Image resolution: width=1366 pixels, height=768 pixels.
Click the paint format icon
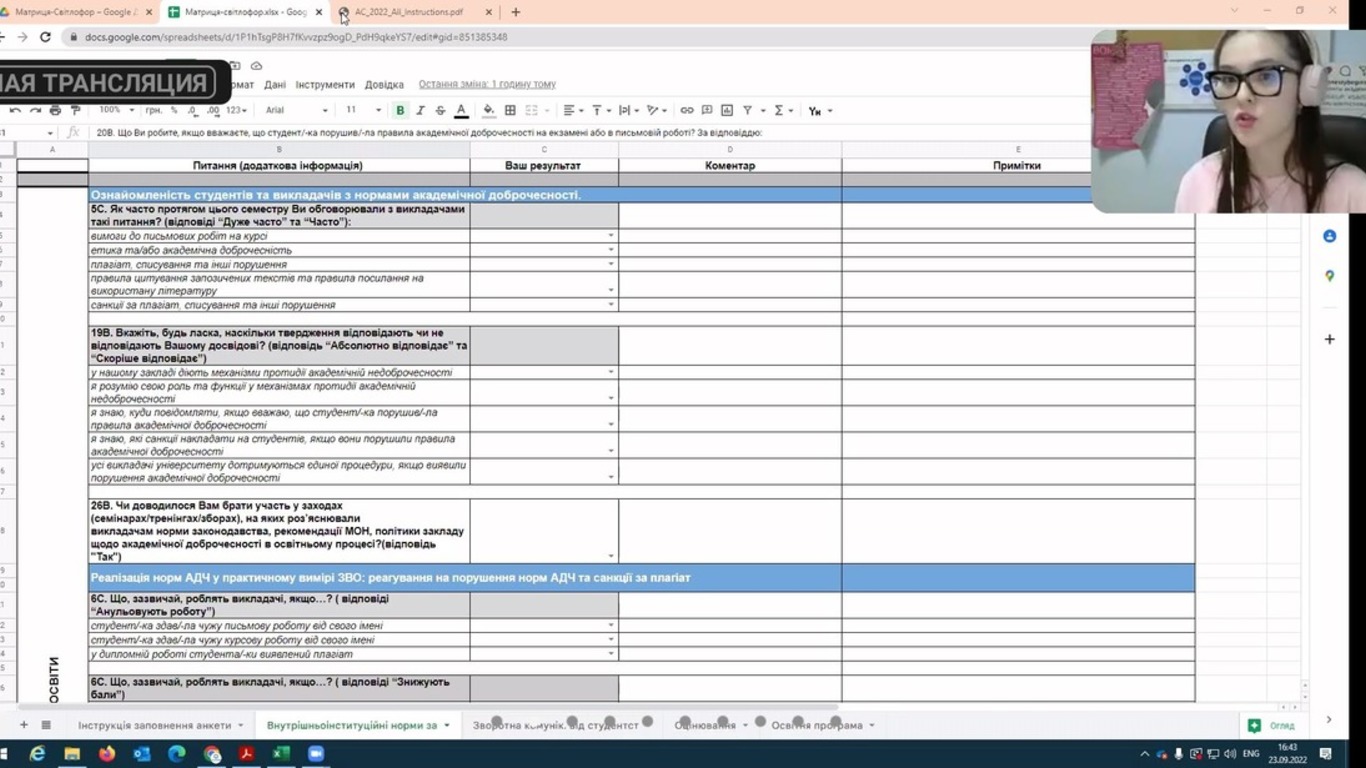pos(75,111)
